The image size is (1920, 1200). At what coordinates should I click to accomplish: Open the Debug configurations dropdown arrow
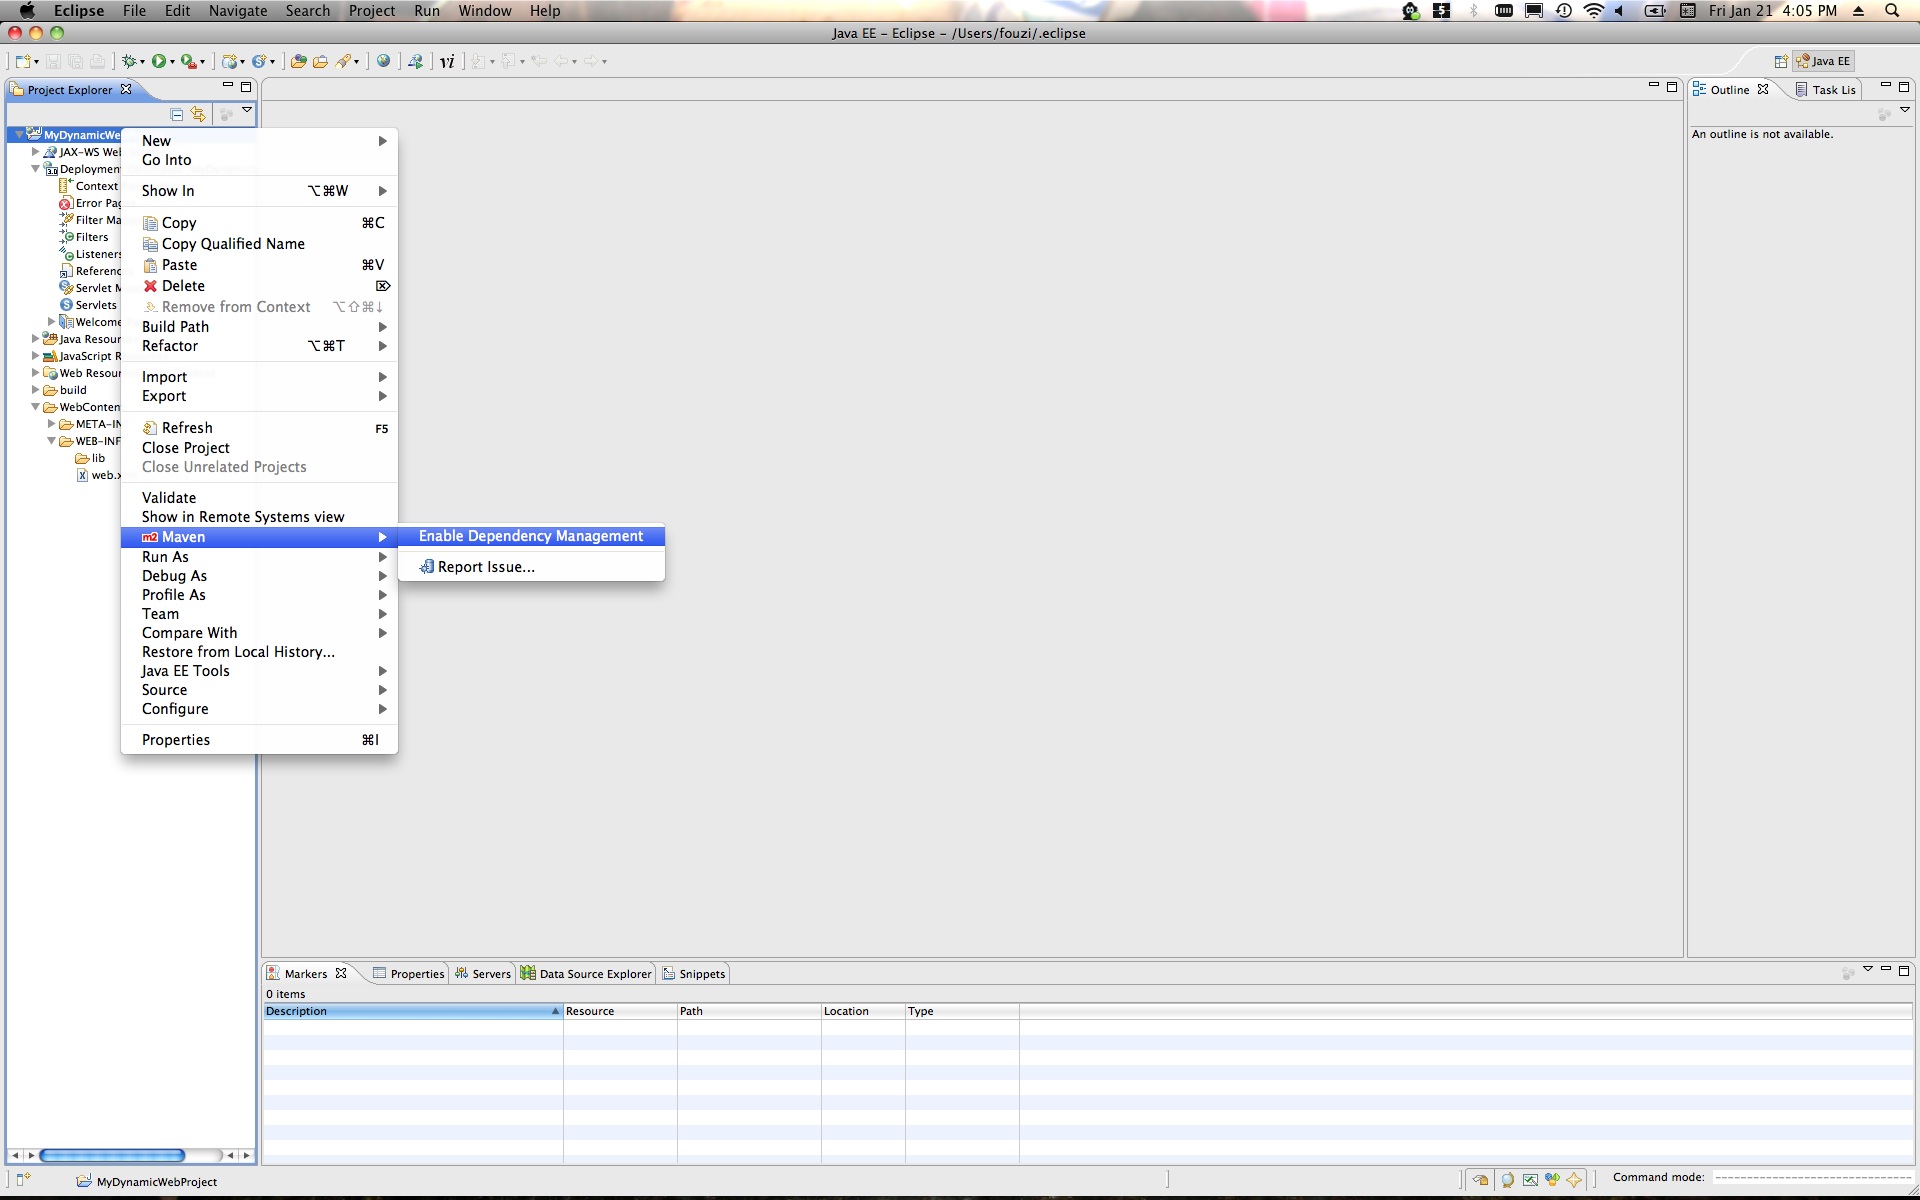click(142, 62)
